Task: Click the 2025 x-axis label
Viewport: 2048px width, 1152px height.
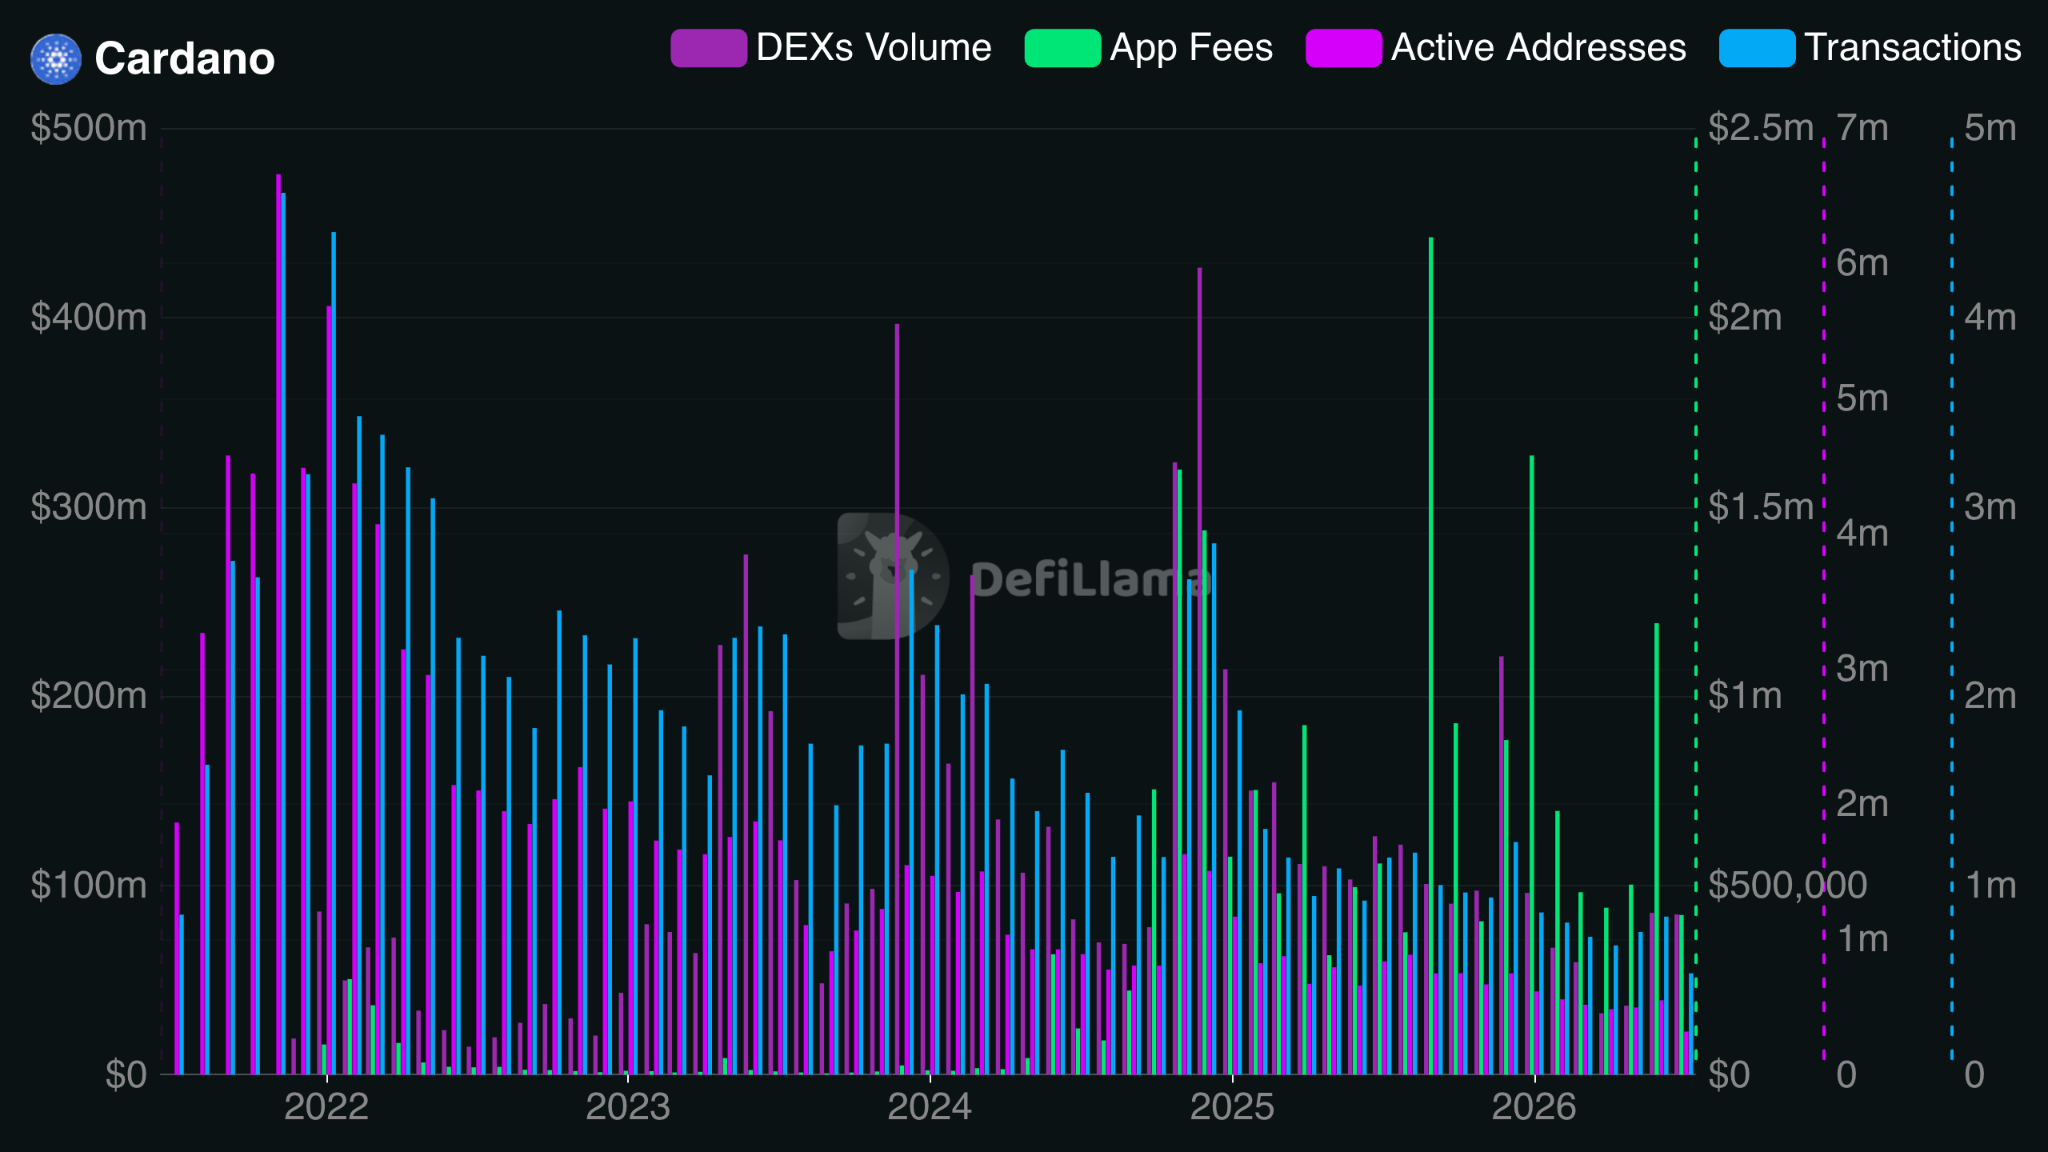Action: coord(1232,1107)
